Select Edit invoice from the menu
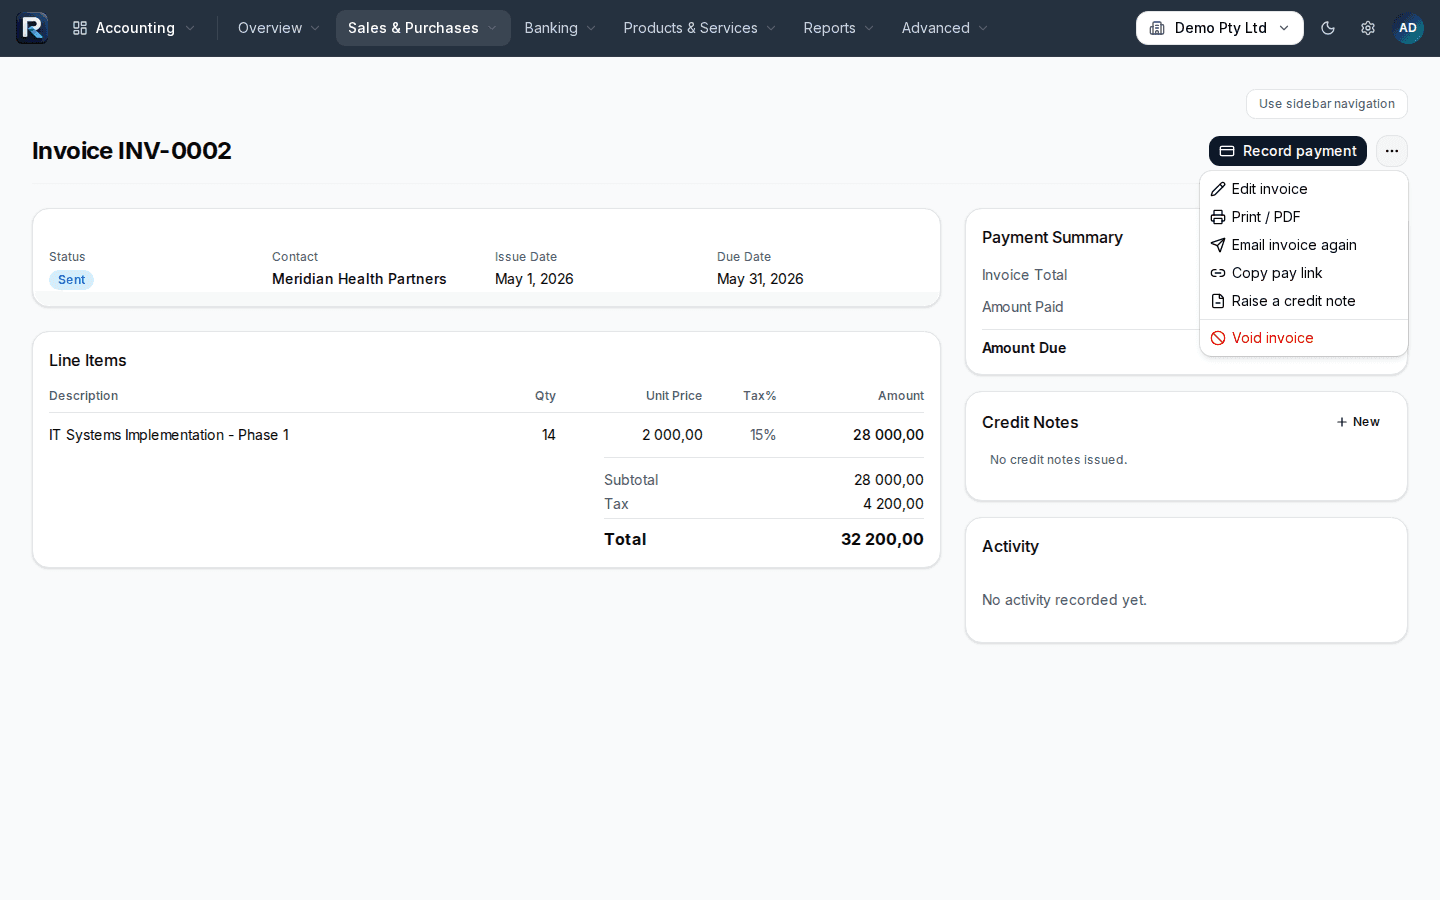This screenshot has width=1440, height=900. click(x=1304, y=189)
